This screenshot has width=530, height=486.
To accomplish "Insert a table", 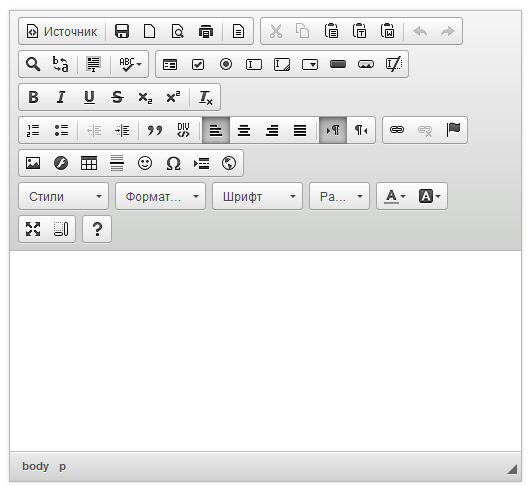I will point(89,163).
